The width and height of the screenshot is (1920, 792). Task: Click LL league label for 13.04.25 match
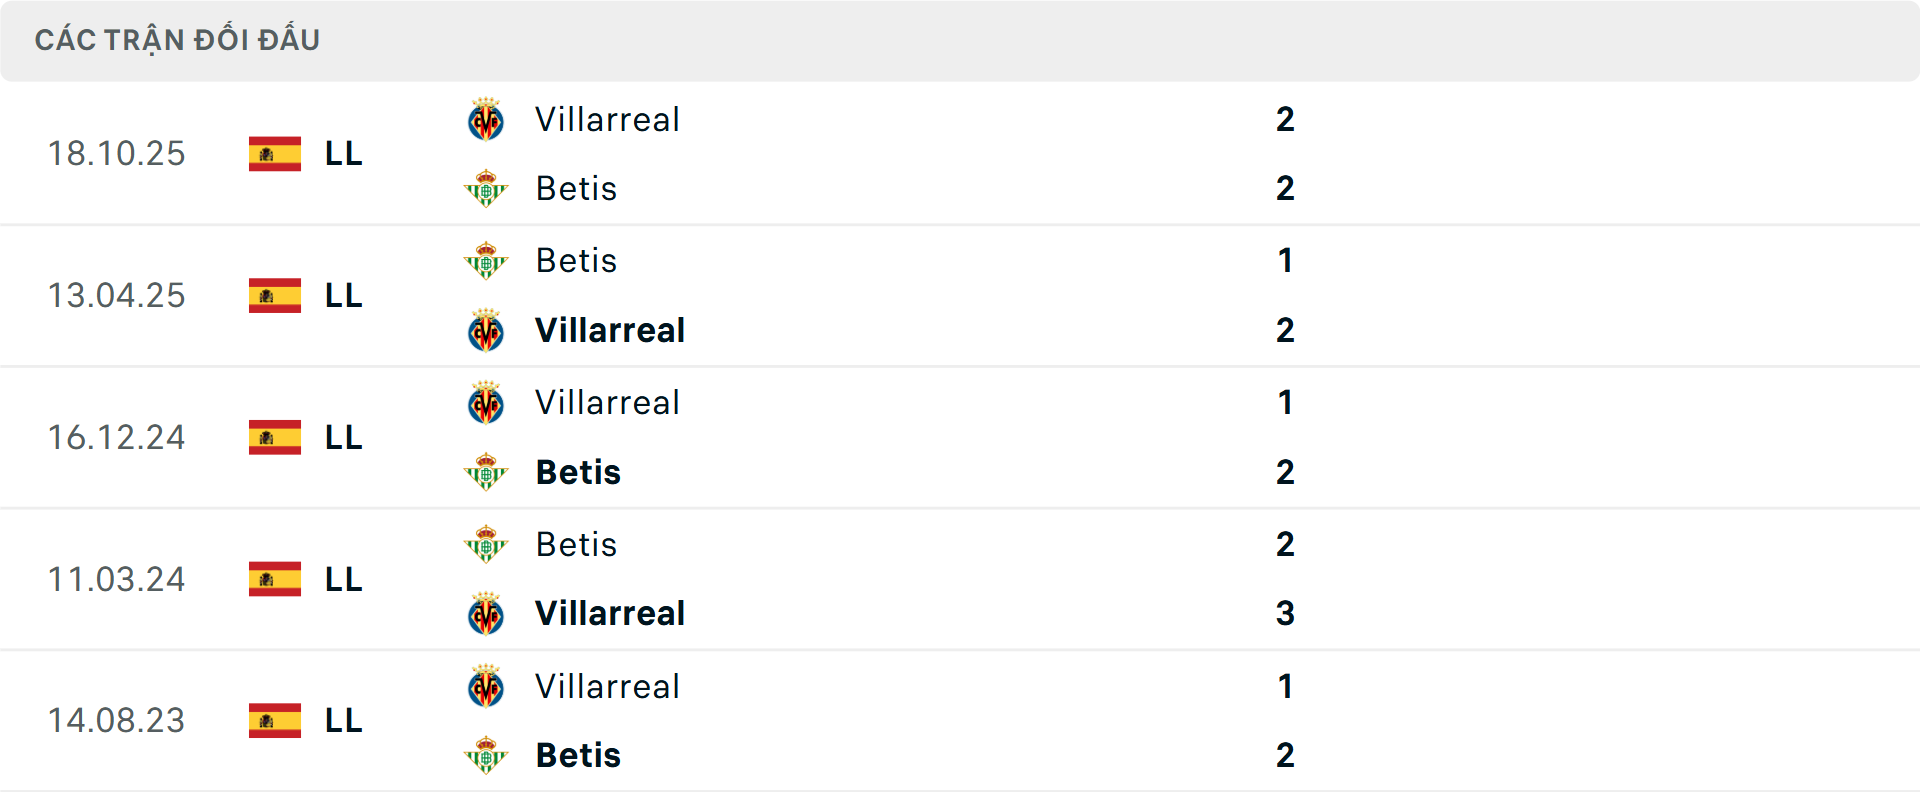343,296
